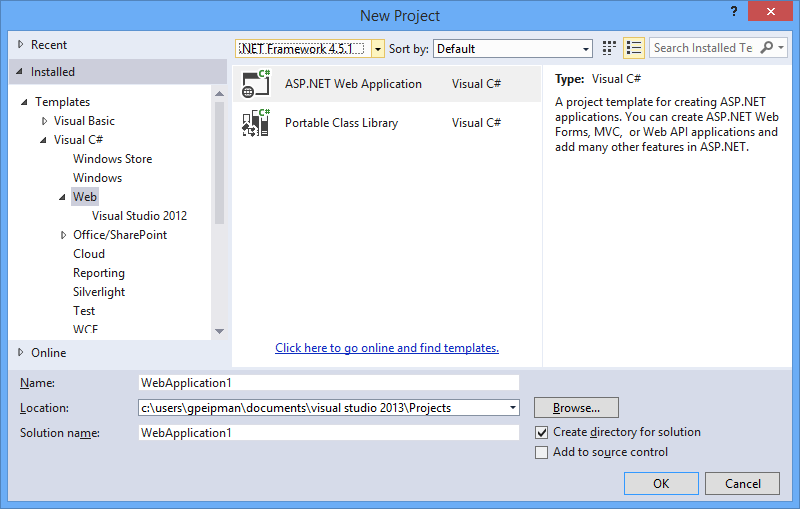This screenshot has height=509, width=800.
Task: Click the Search Installed Templates field
Action: [704, 48]
